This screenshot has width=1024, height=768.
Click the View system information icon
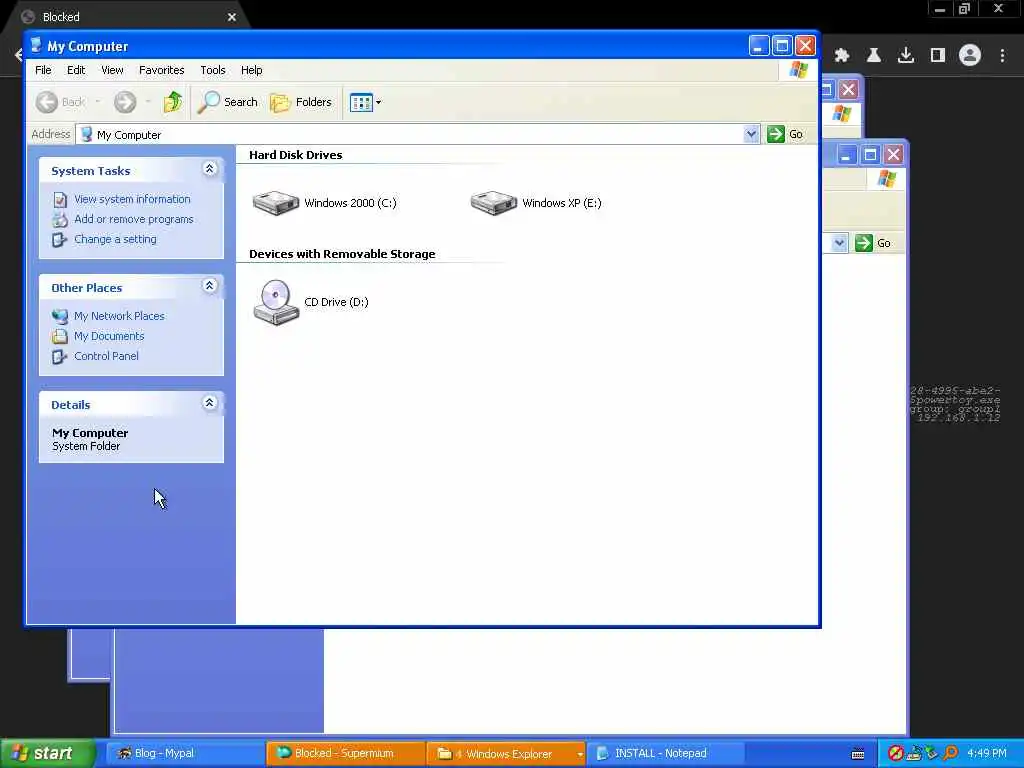(x=60, y=199)
